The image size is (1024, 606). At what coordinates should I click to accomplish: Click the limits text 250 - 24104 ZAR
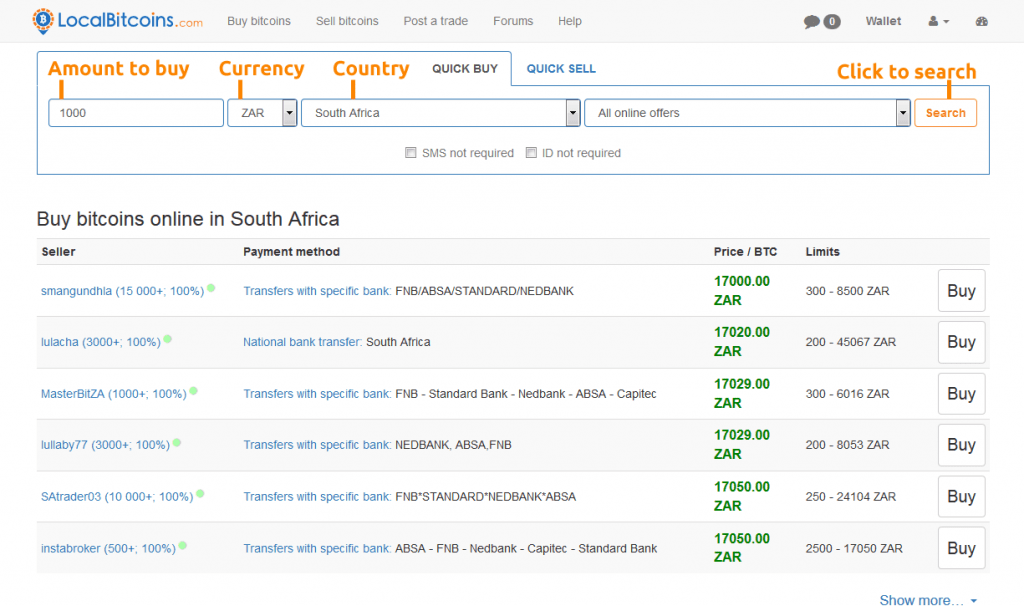tap(851, 497)
